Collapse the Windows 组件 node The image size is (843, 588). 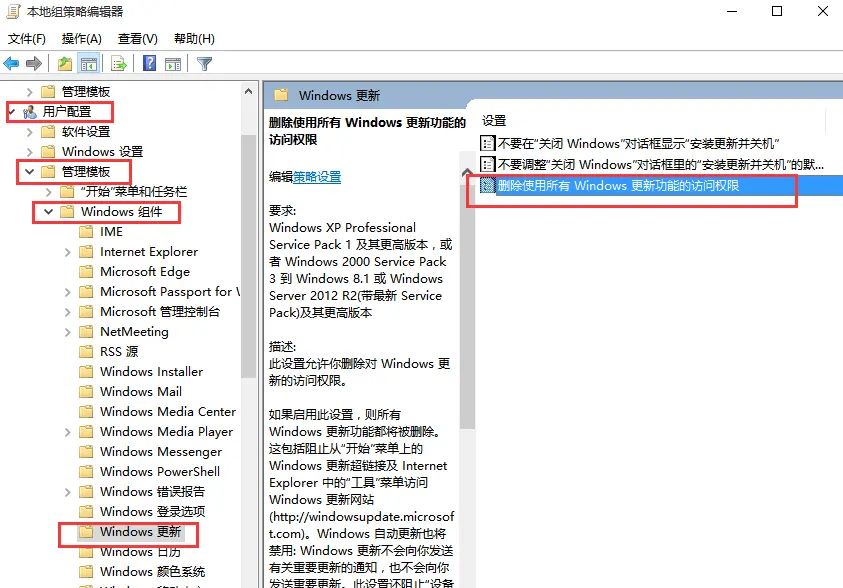(48, 212)
